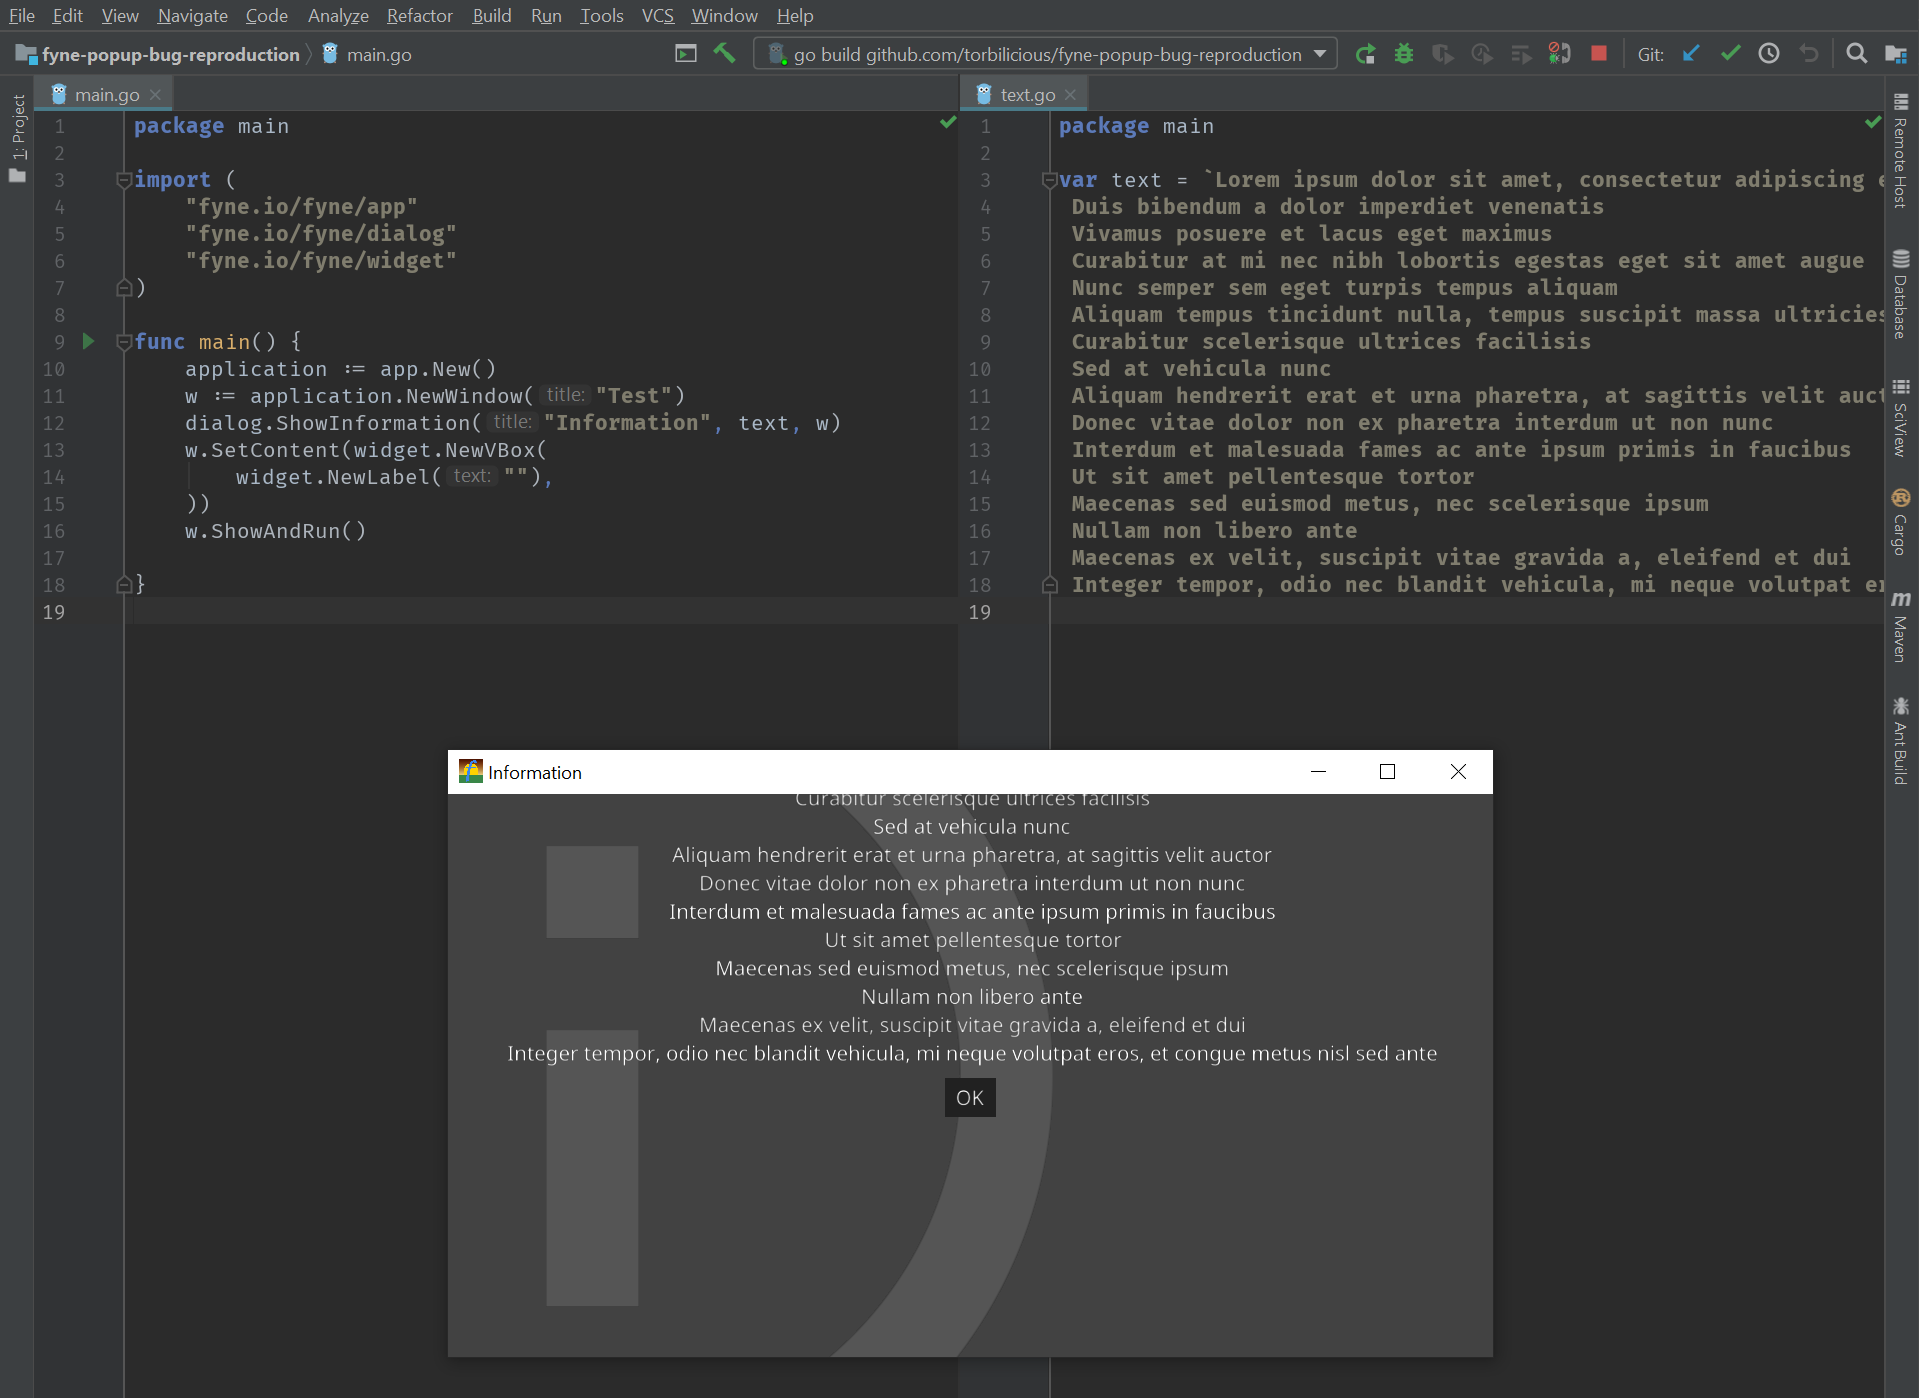Open the run configuration dropdown
Viewport: 1919px width, 1398px height.
(1322, 53)
